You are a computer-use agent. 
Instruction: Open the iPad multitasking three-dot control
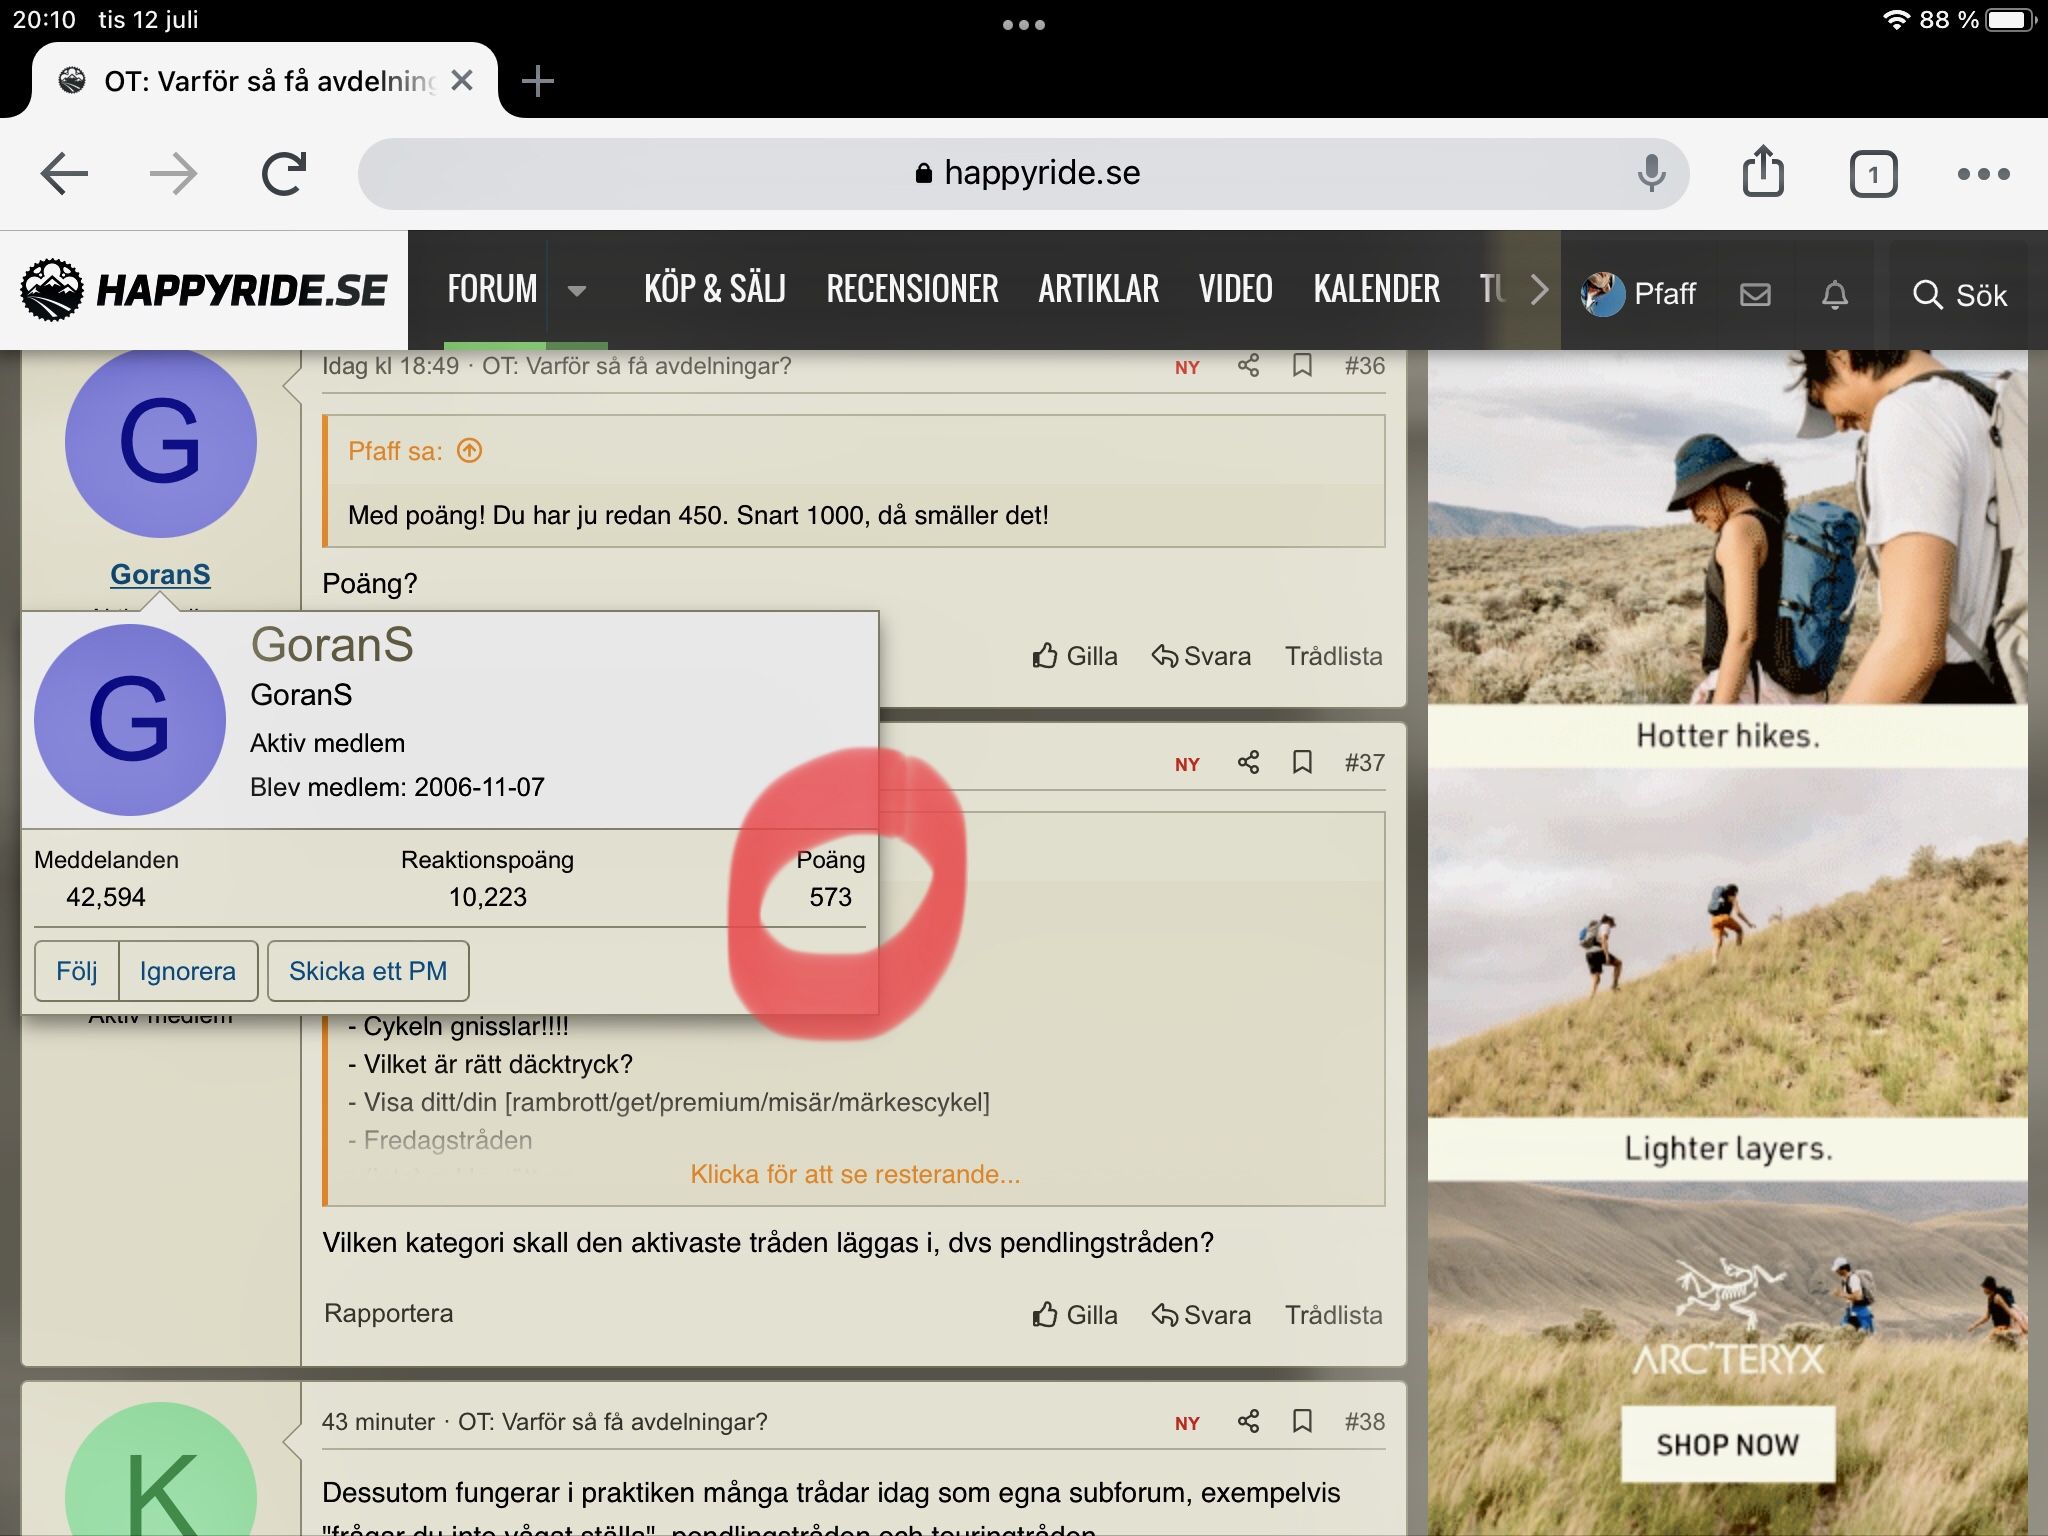[1024, 25]
